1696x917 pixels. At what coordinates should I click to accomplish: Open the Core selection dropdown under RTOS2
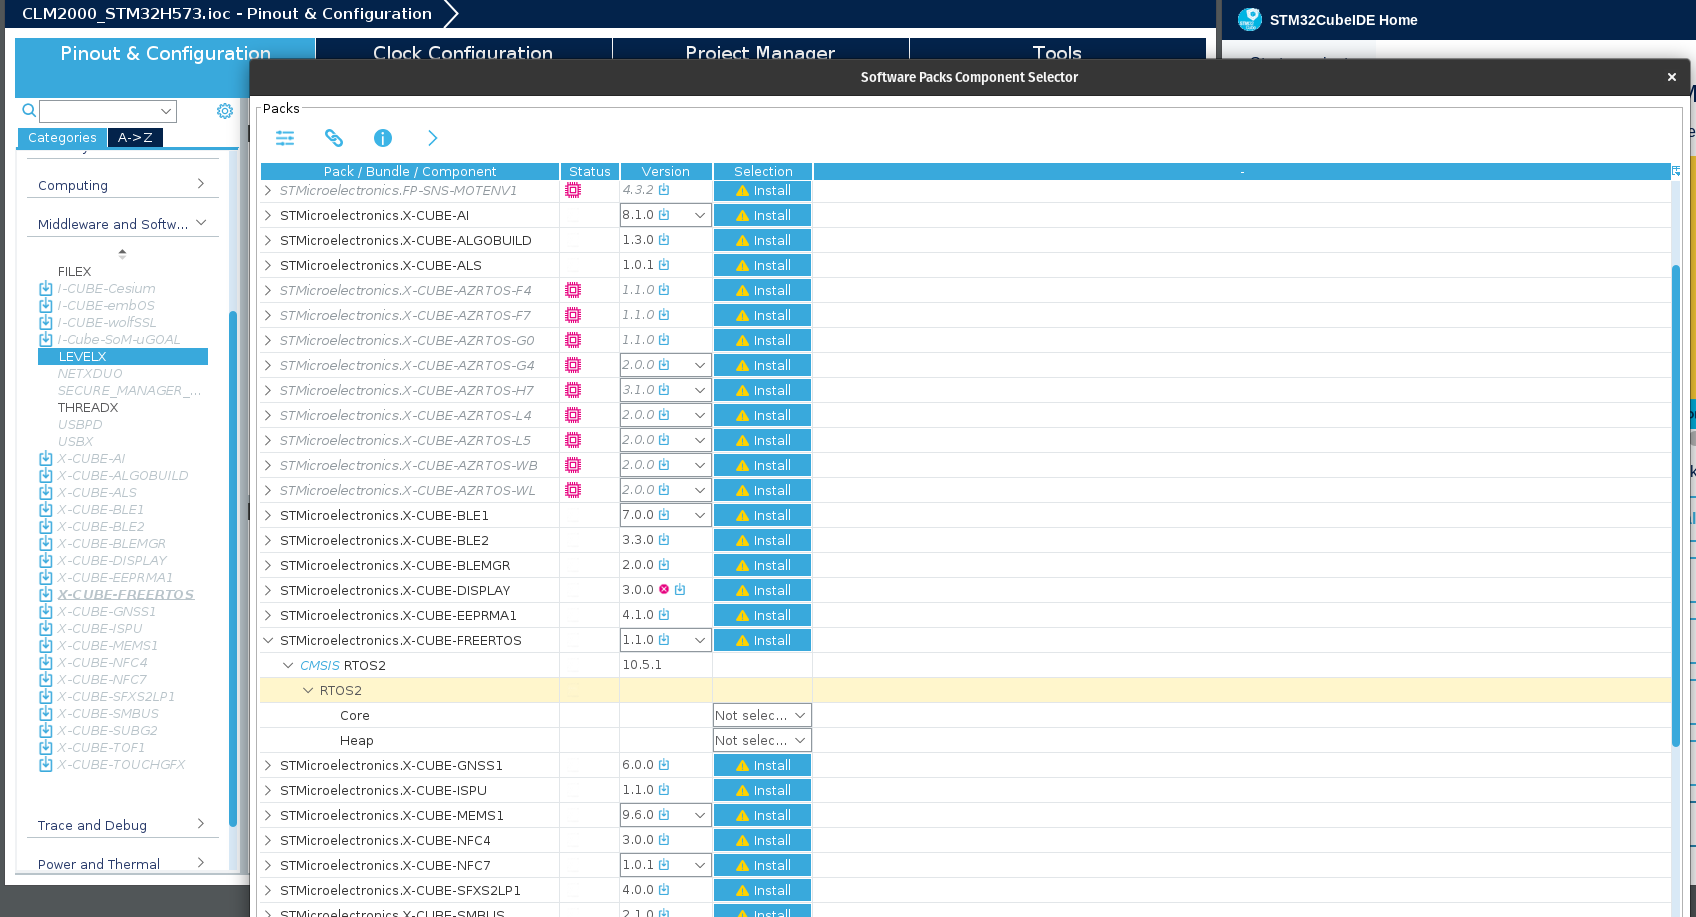click(762, 715)
